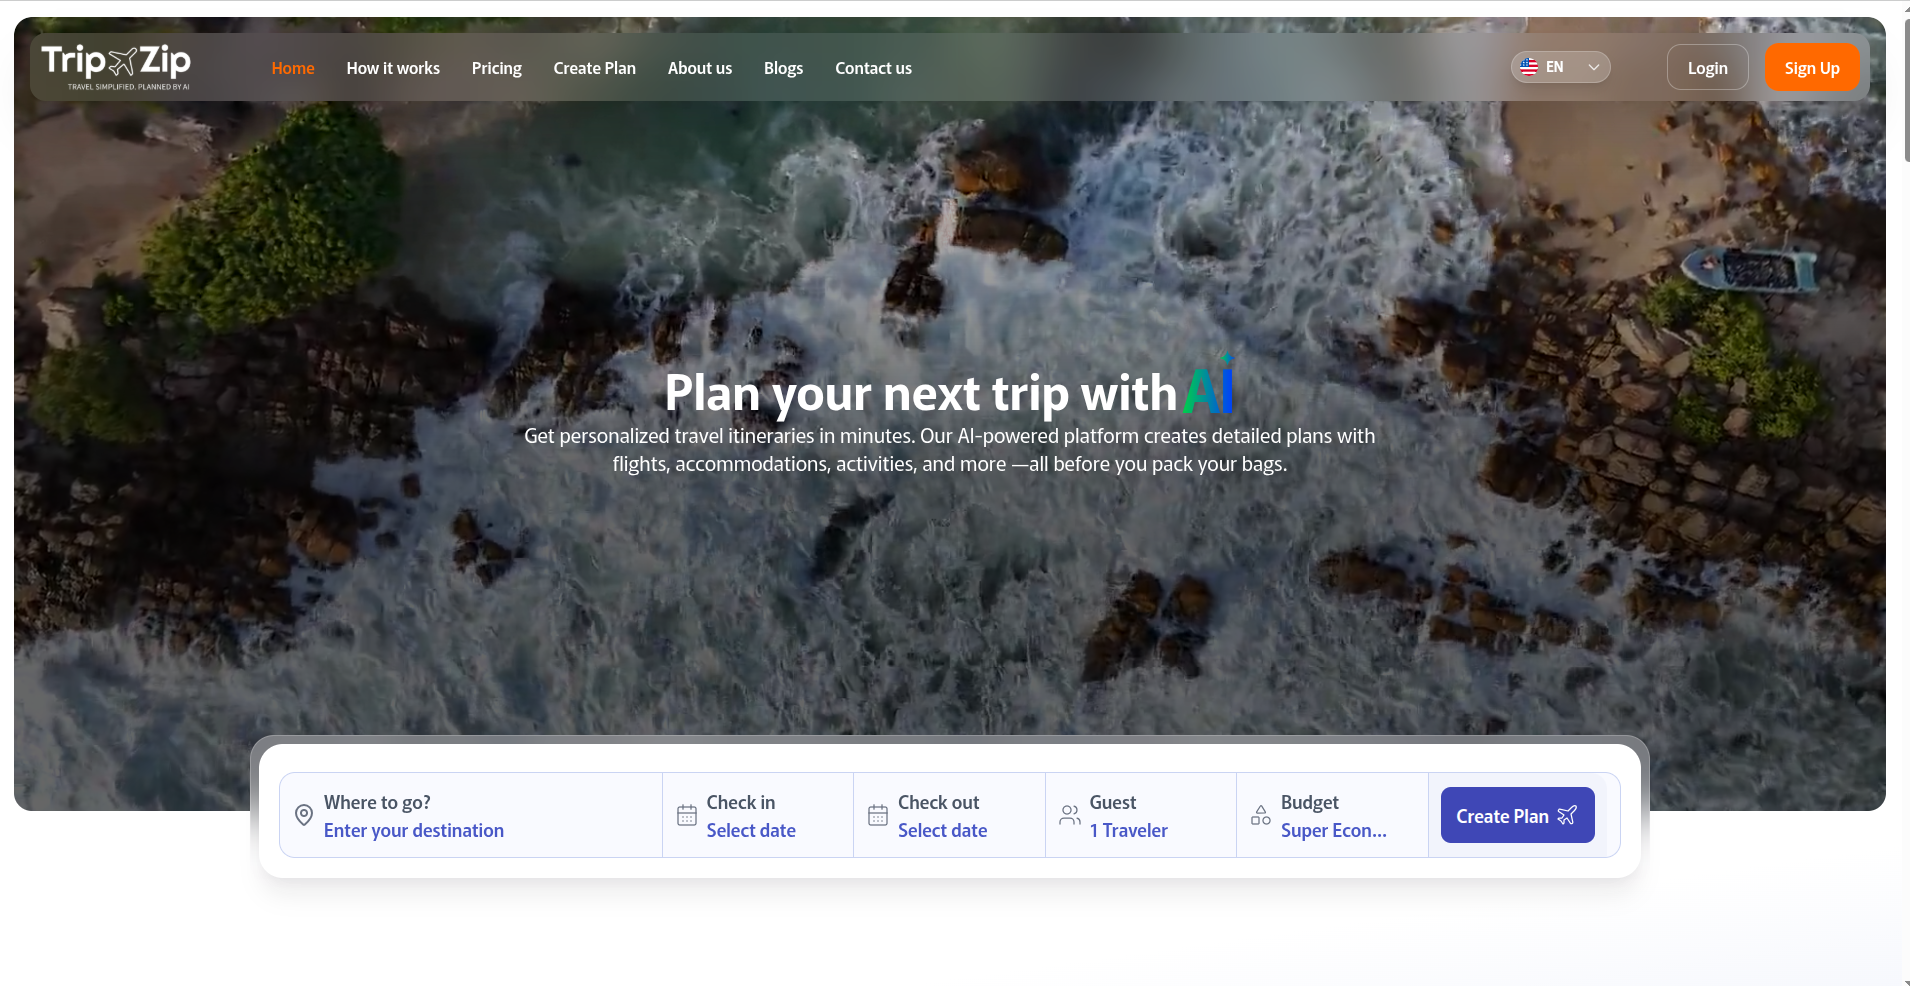
Task: Open the How it works page
Action: tap(393, 68)
